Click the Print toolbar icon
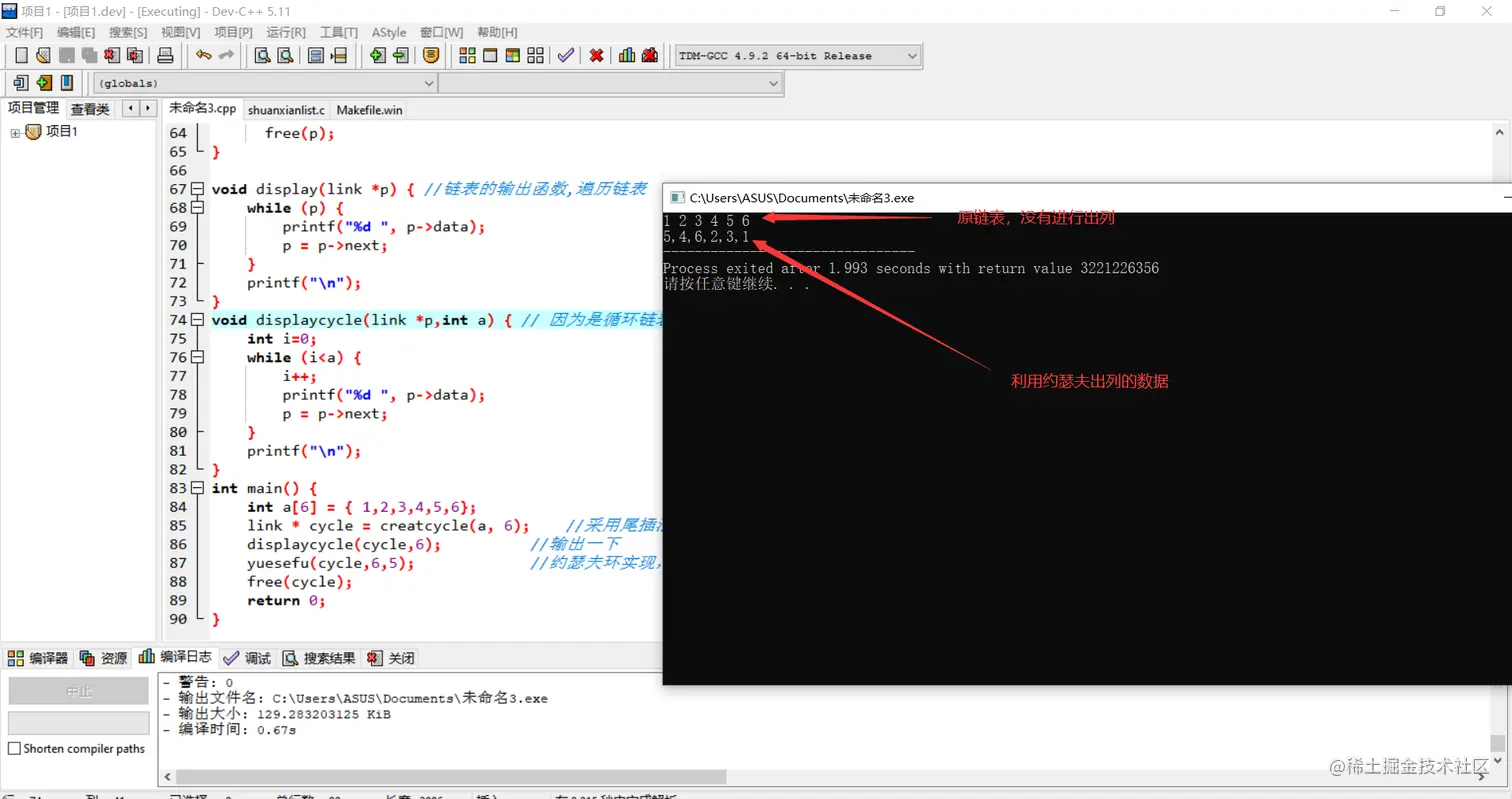 (x=165, y=56)
